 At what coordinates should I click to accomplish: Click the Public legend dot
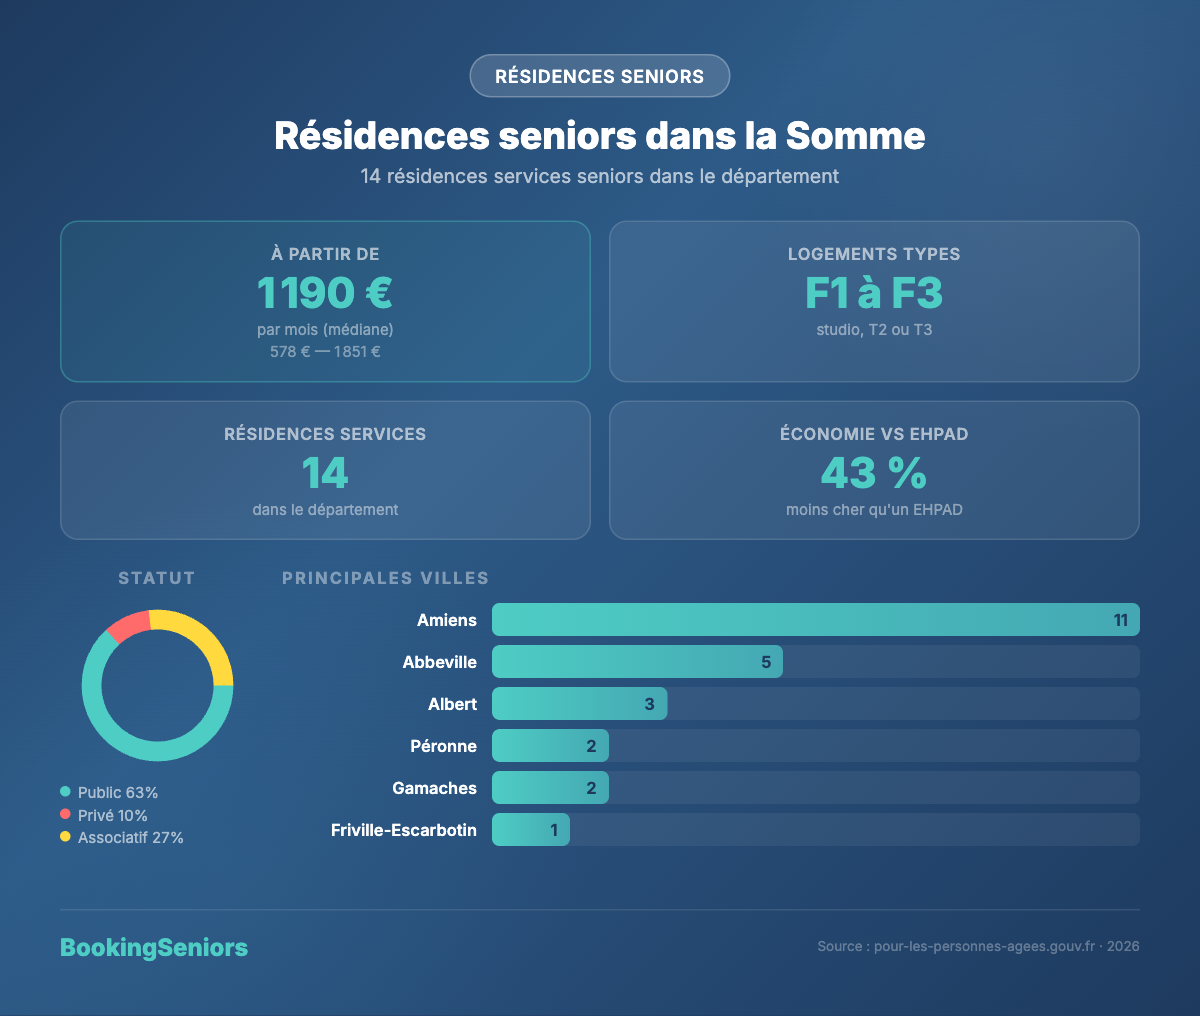[x=65, y=791]
